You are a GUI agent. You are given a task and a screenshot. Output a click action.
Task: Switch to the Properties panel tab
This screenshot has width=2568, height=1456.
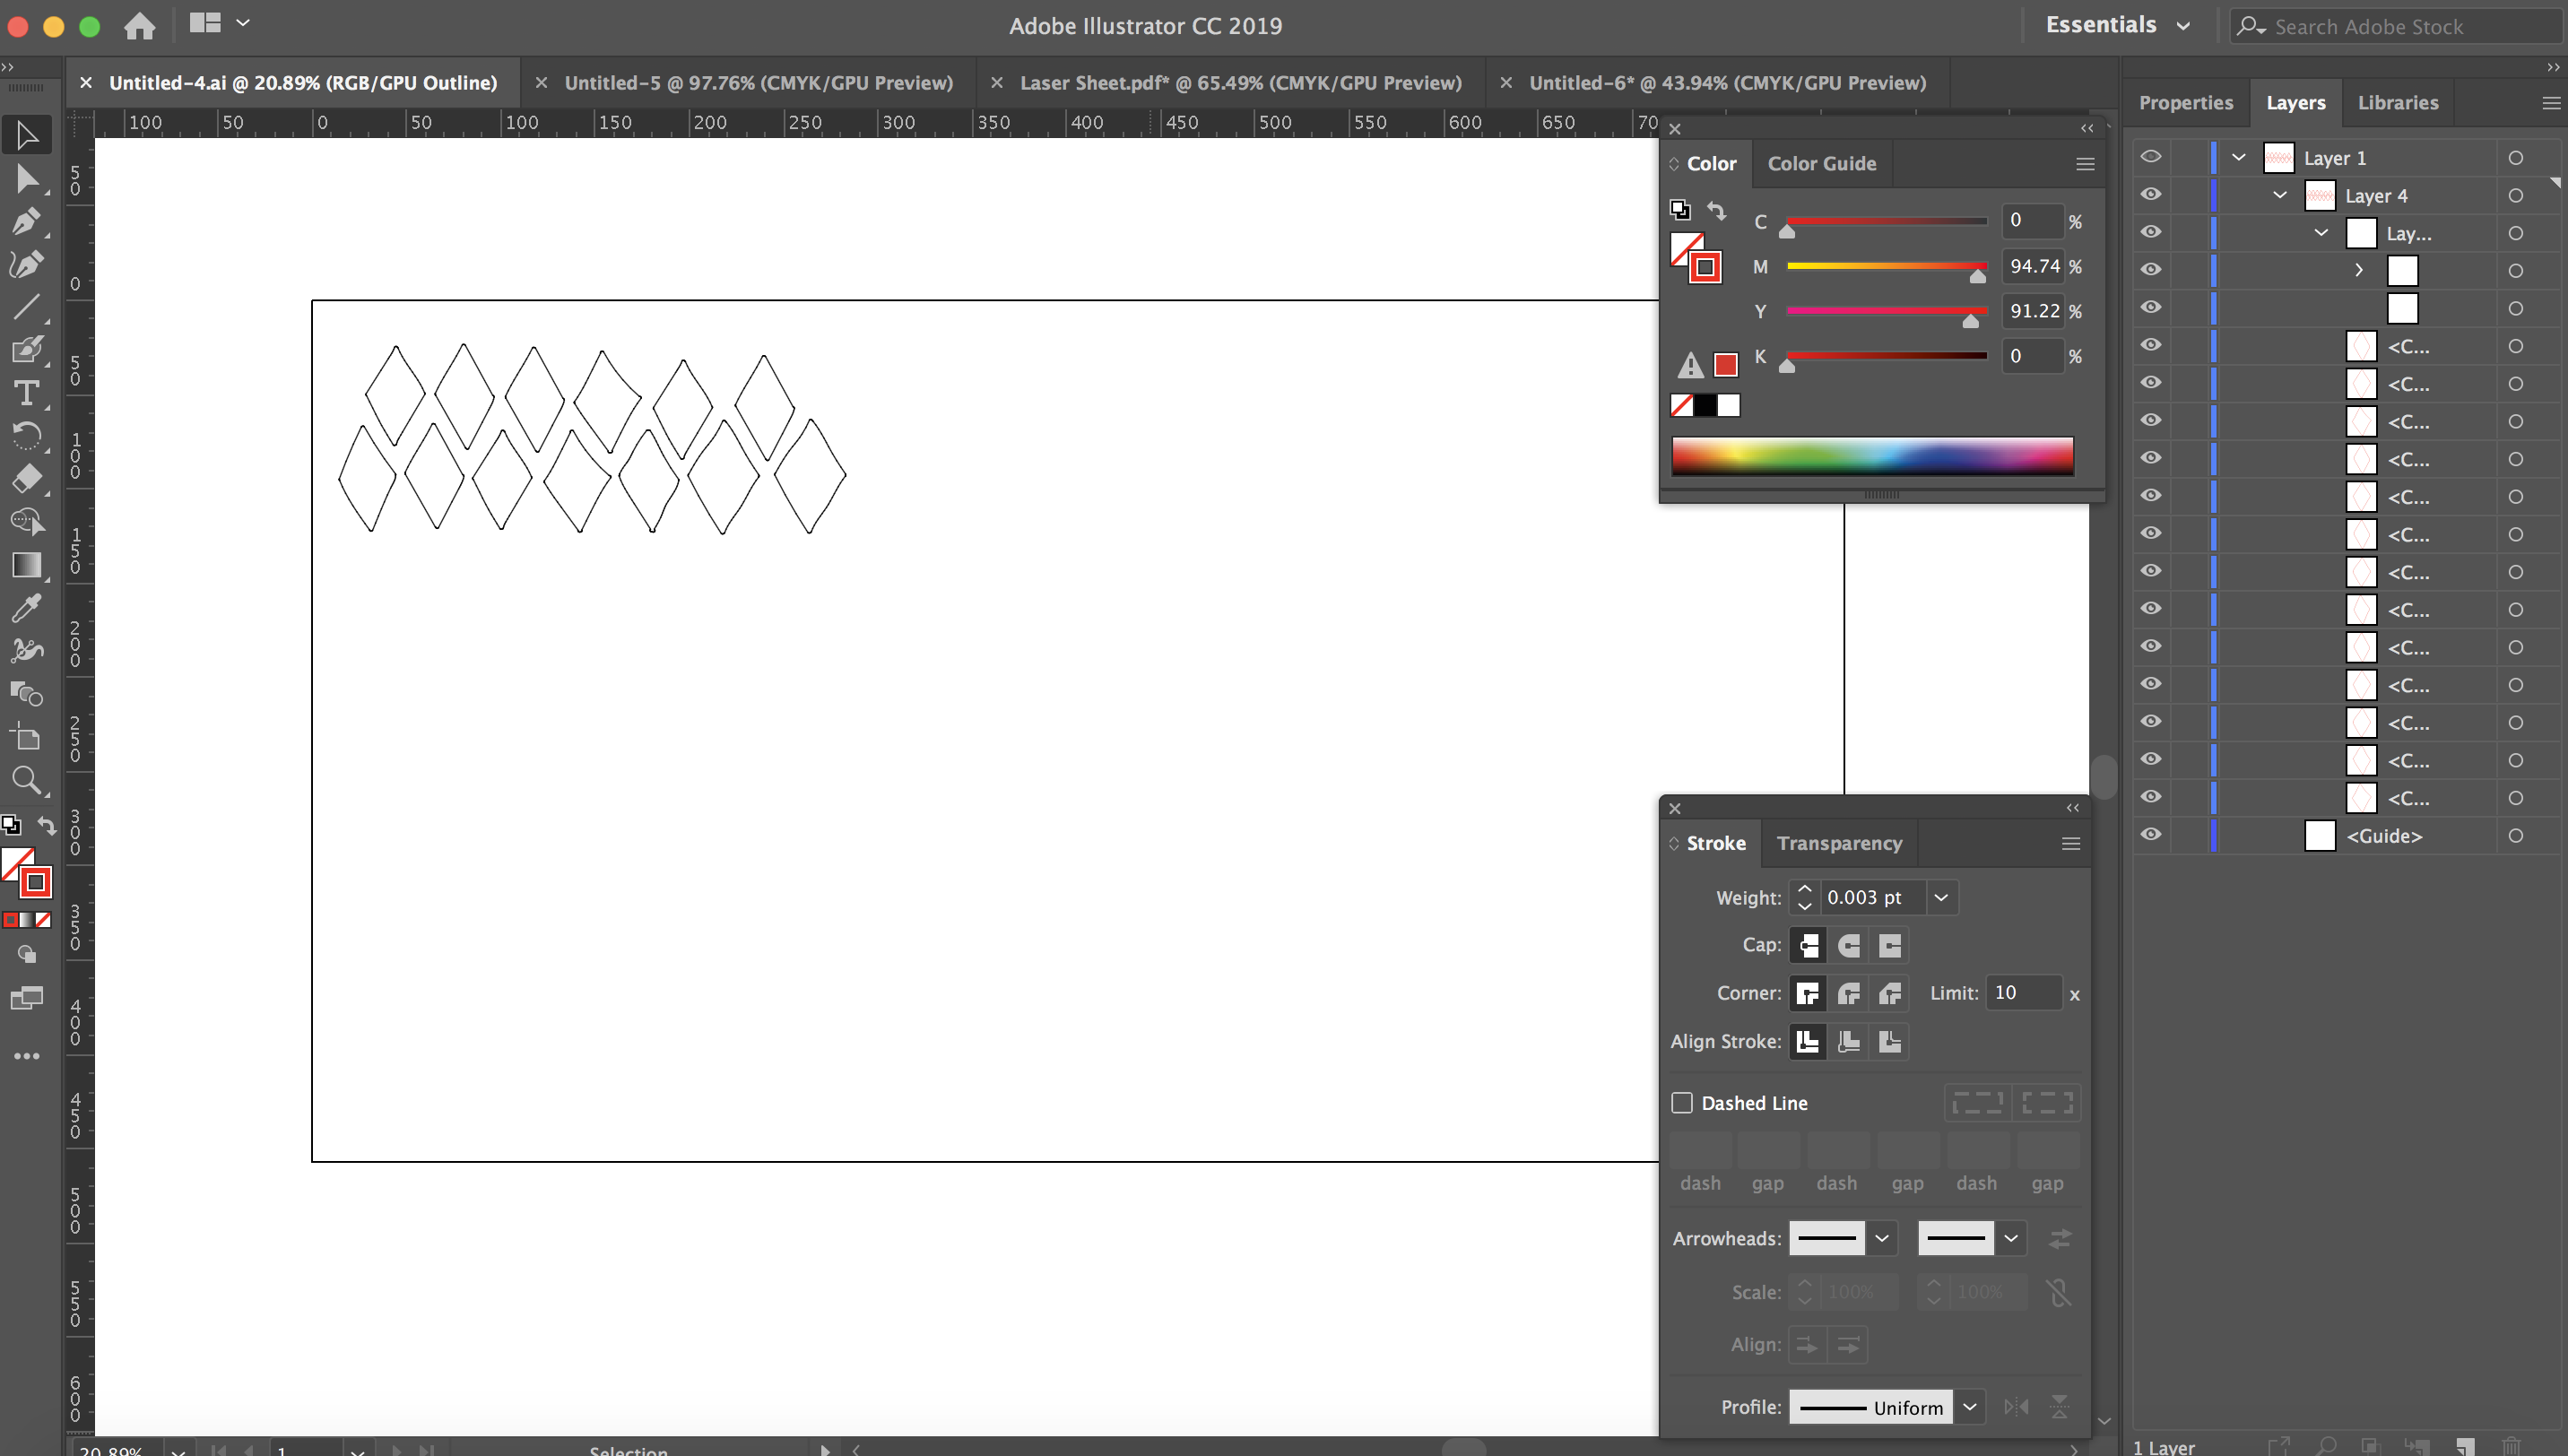[2185, 102]
